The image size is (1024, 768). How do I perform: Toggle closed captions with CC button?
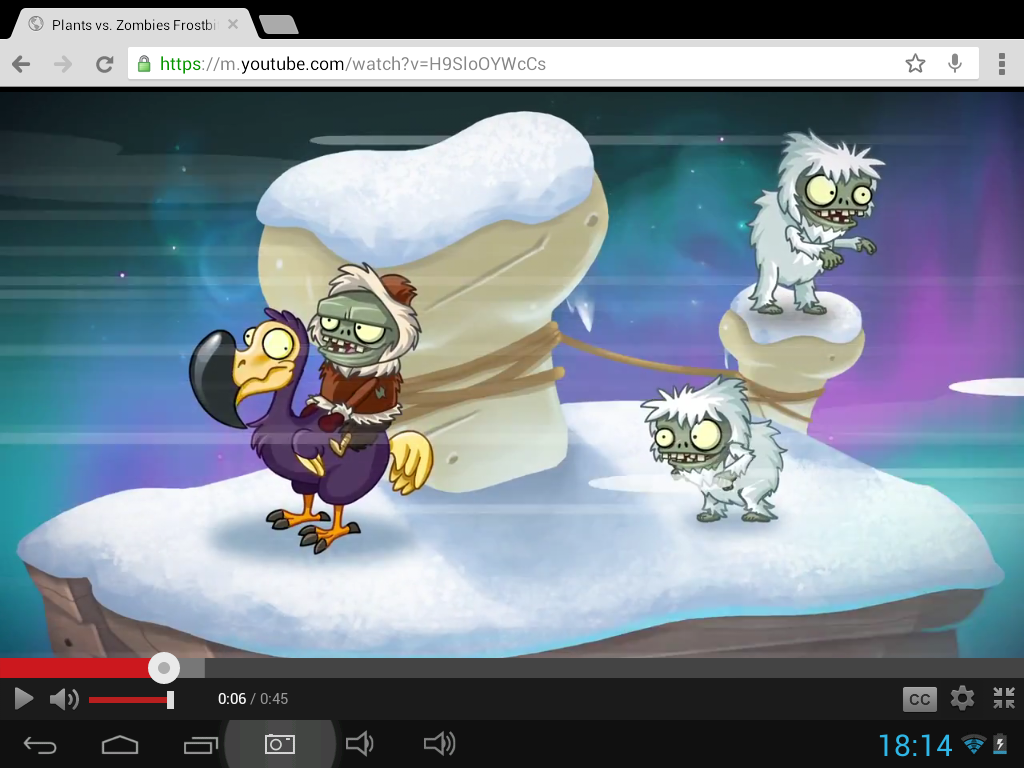(920, 699)
